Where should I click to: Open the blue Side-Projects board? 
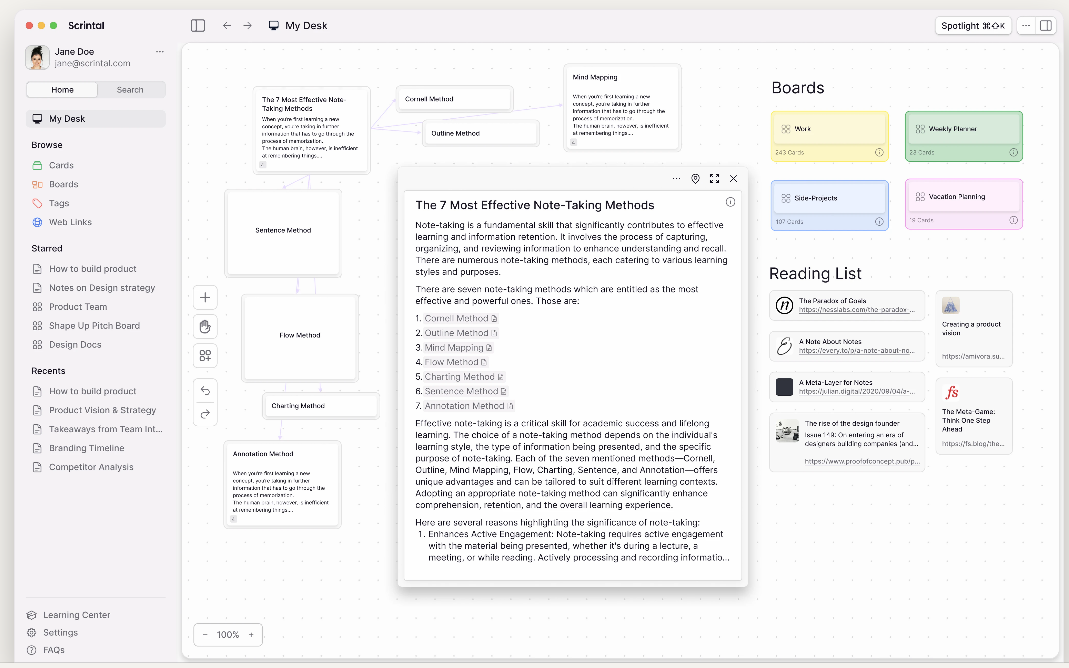click(x=830, y=205)
